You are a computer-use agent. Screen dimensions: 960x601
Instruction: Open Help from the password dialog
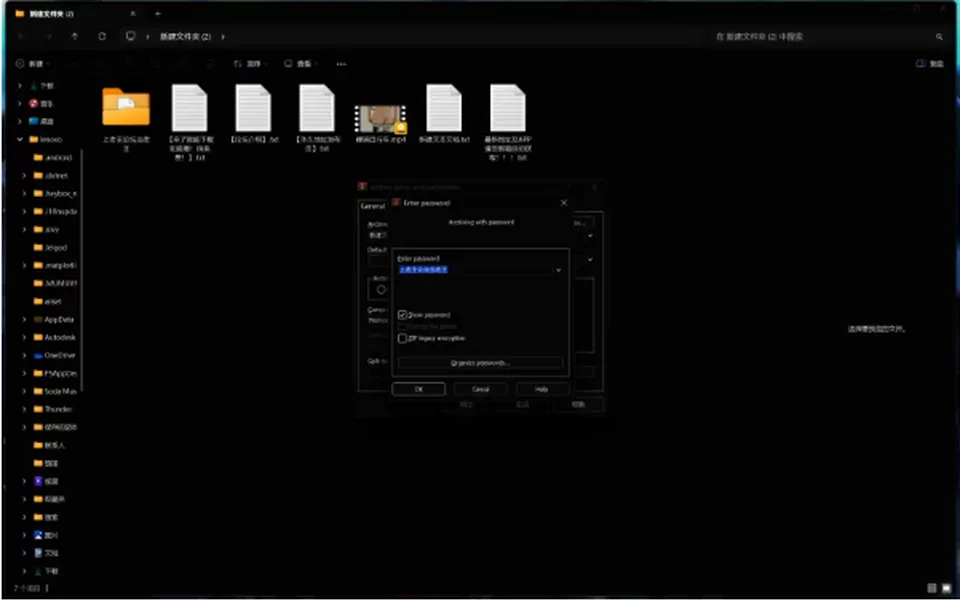542,389
